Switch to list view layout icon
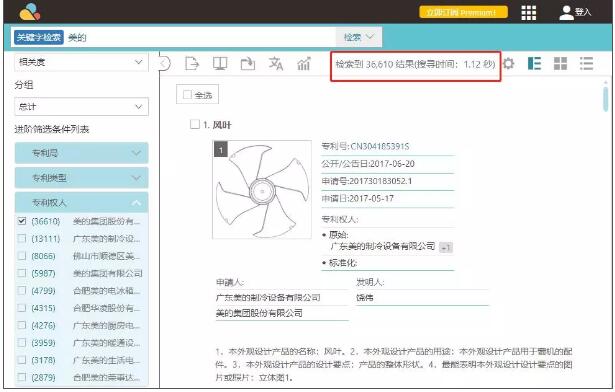 (586, 63)
